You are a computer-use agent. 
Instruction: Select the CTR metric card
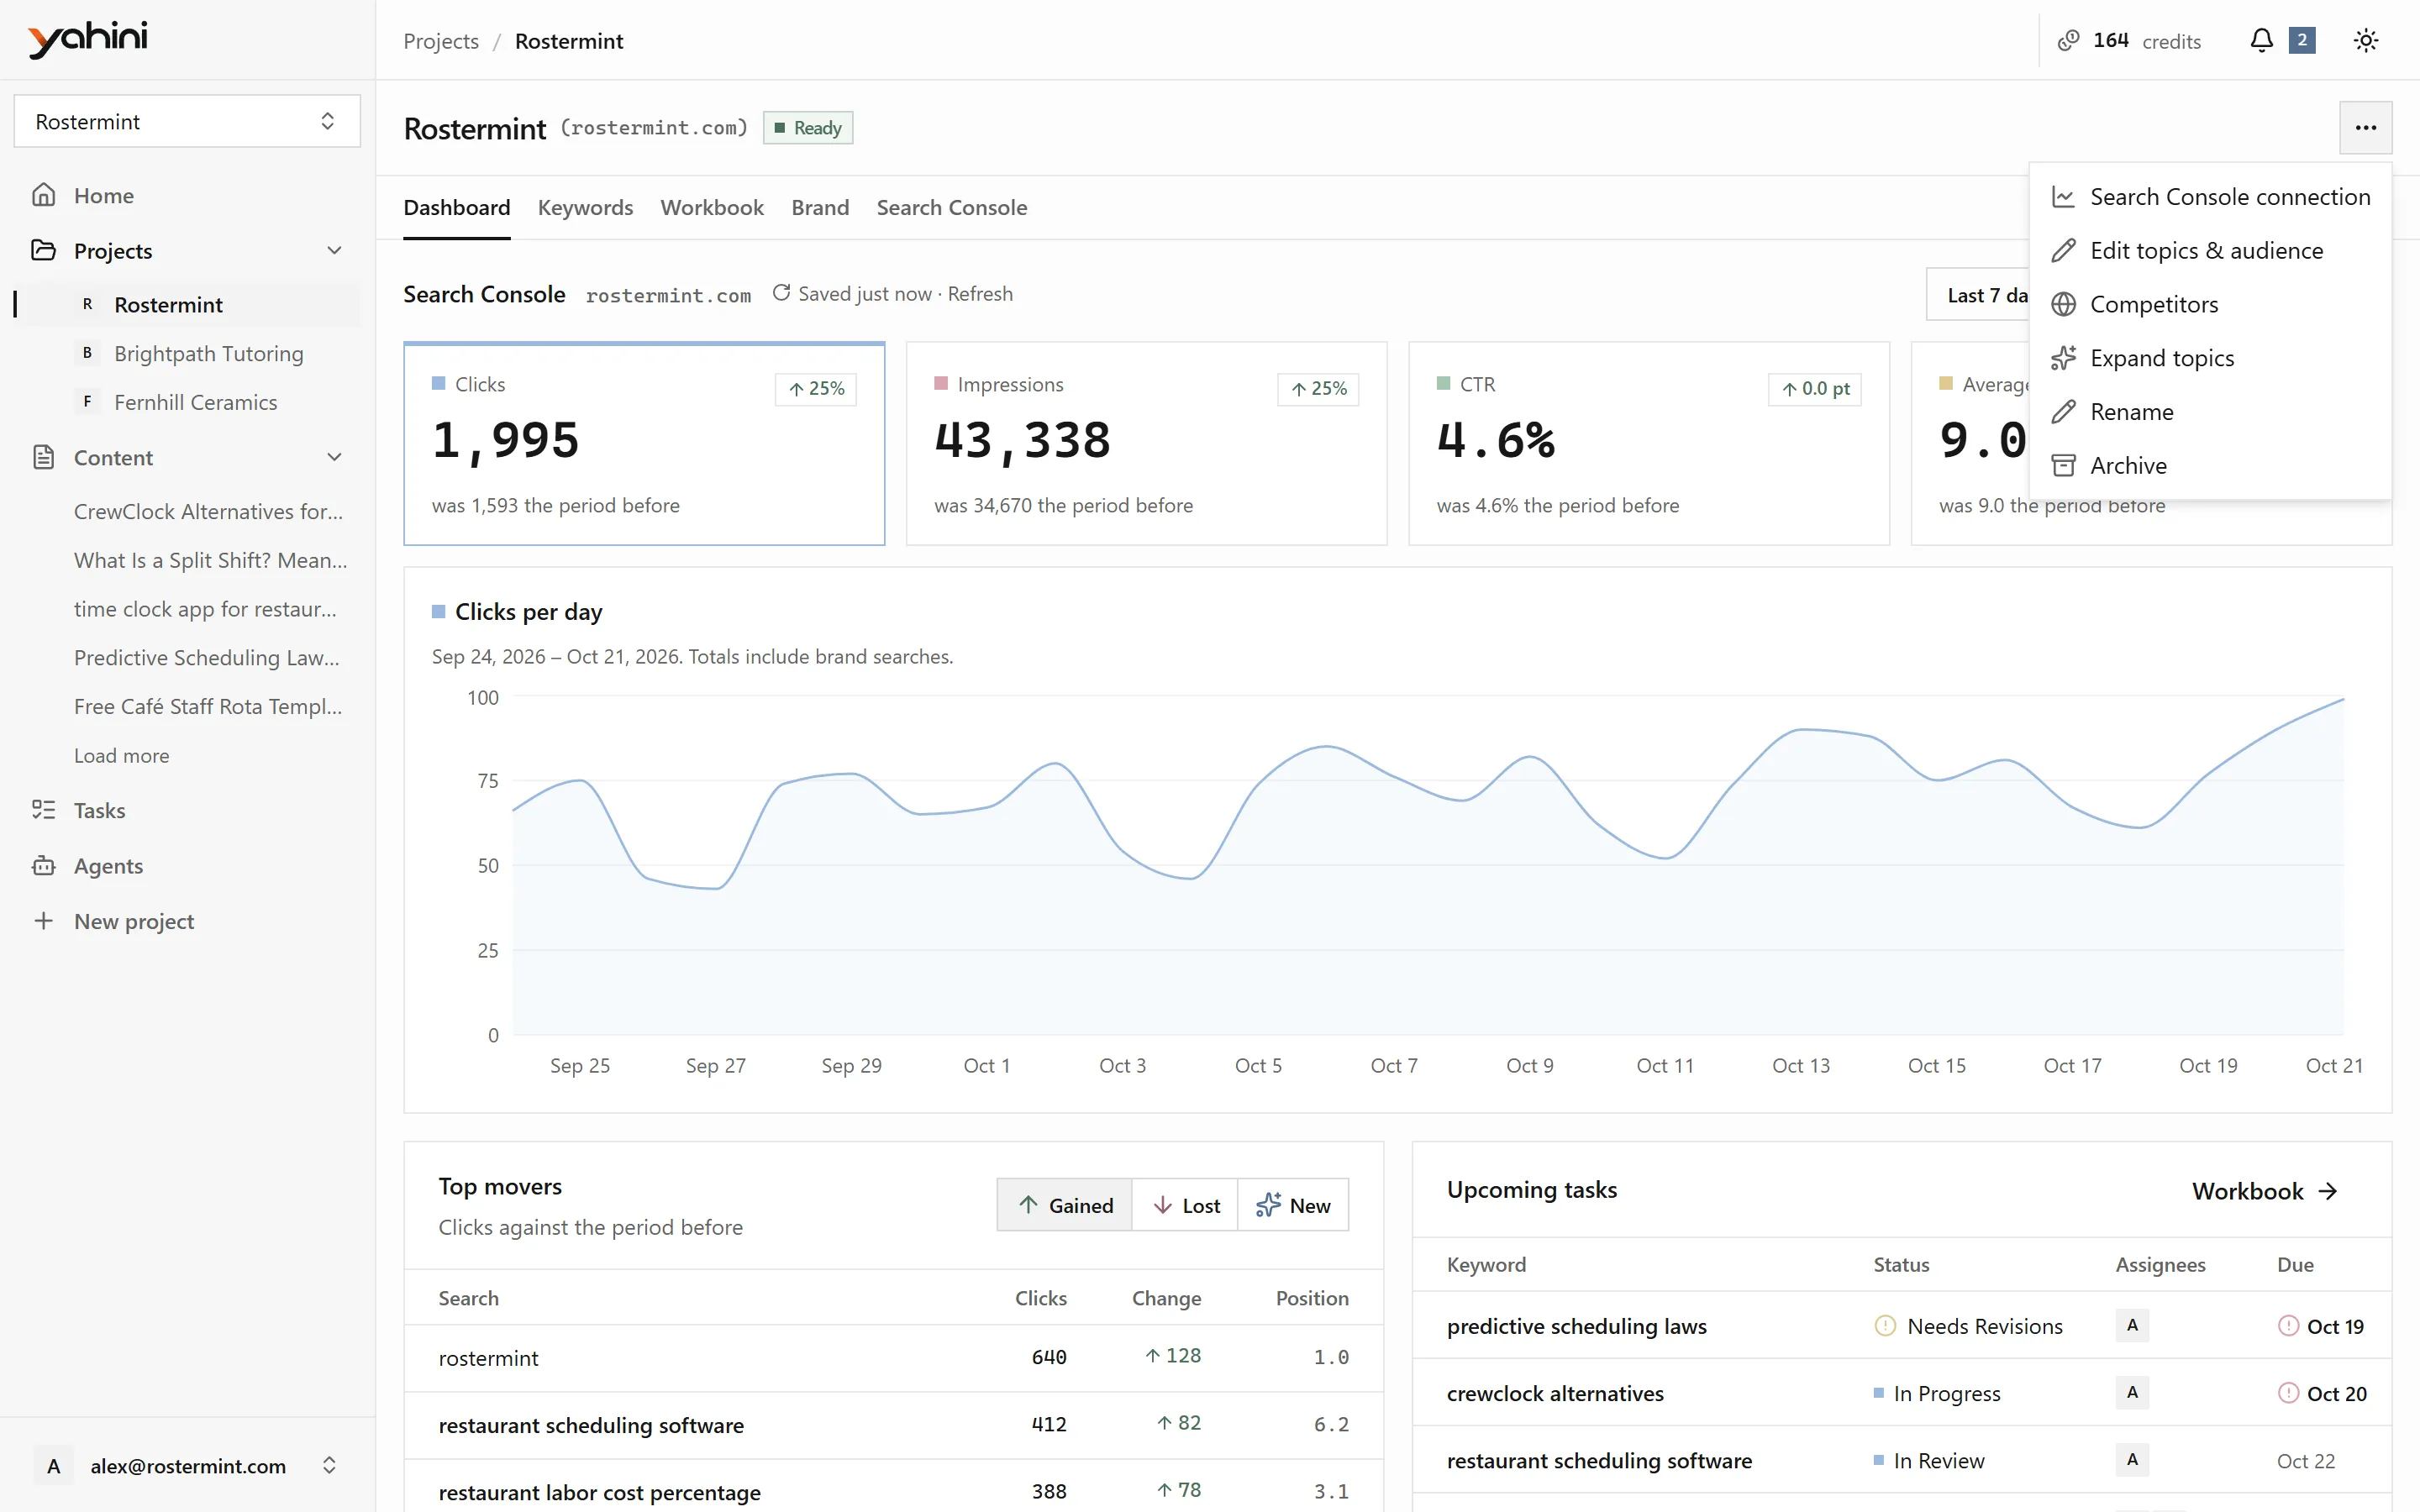click(x=1648, y=444)
